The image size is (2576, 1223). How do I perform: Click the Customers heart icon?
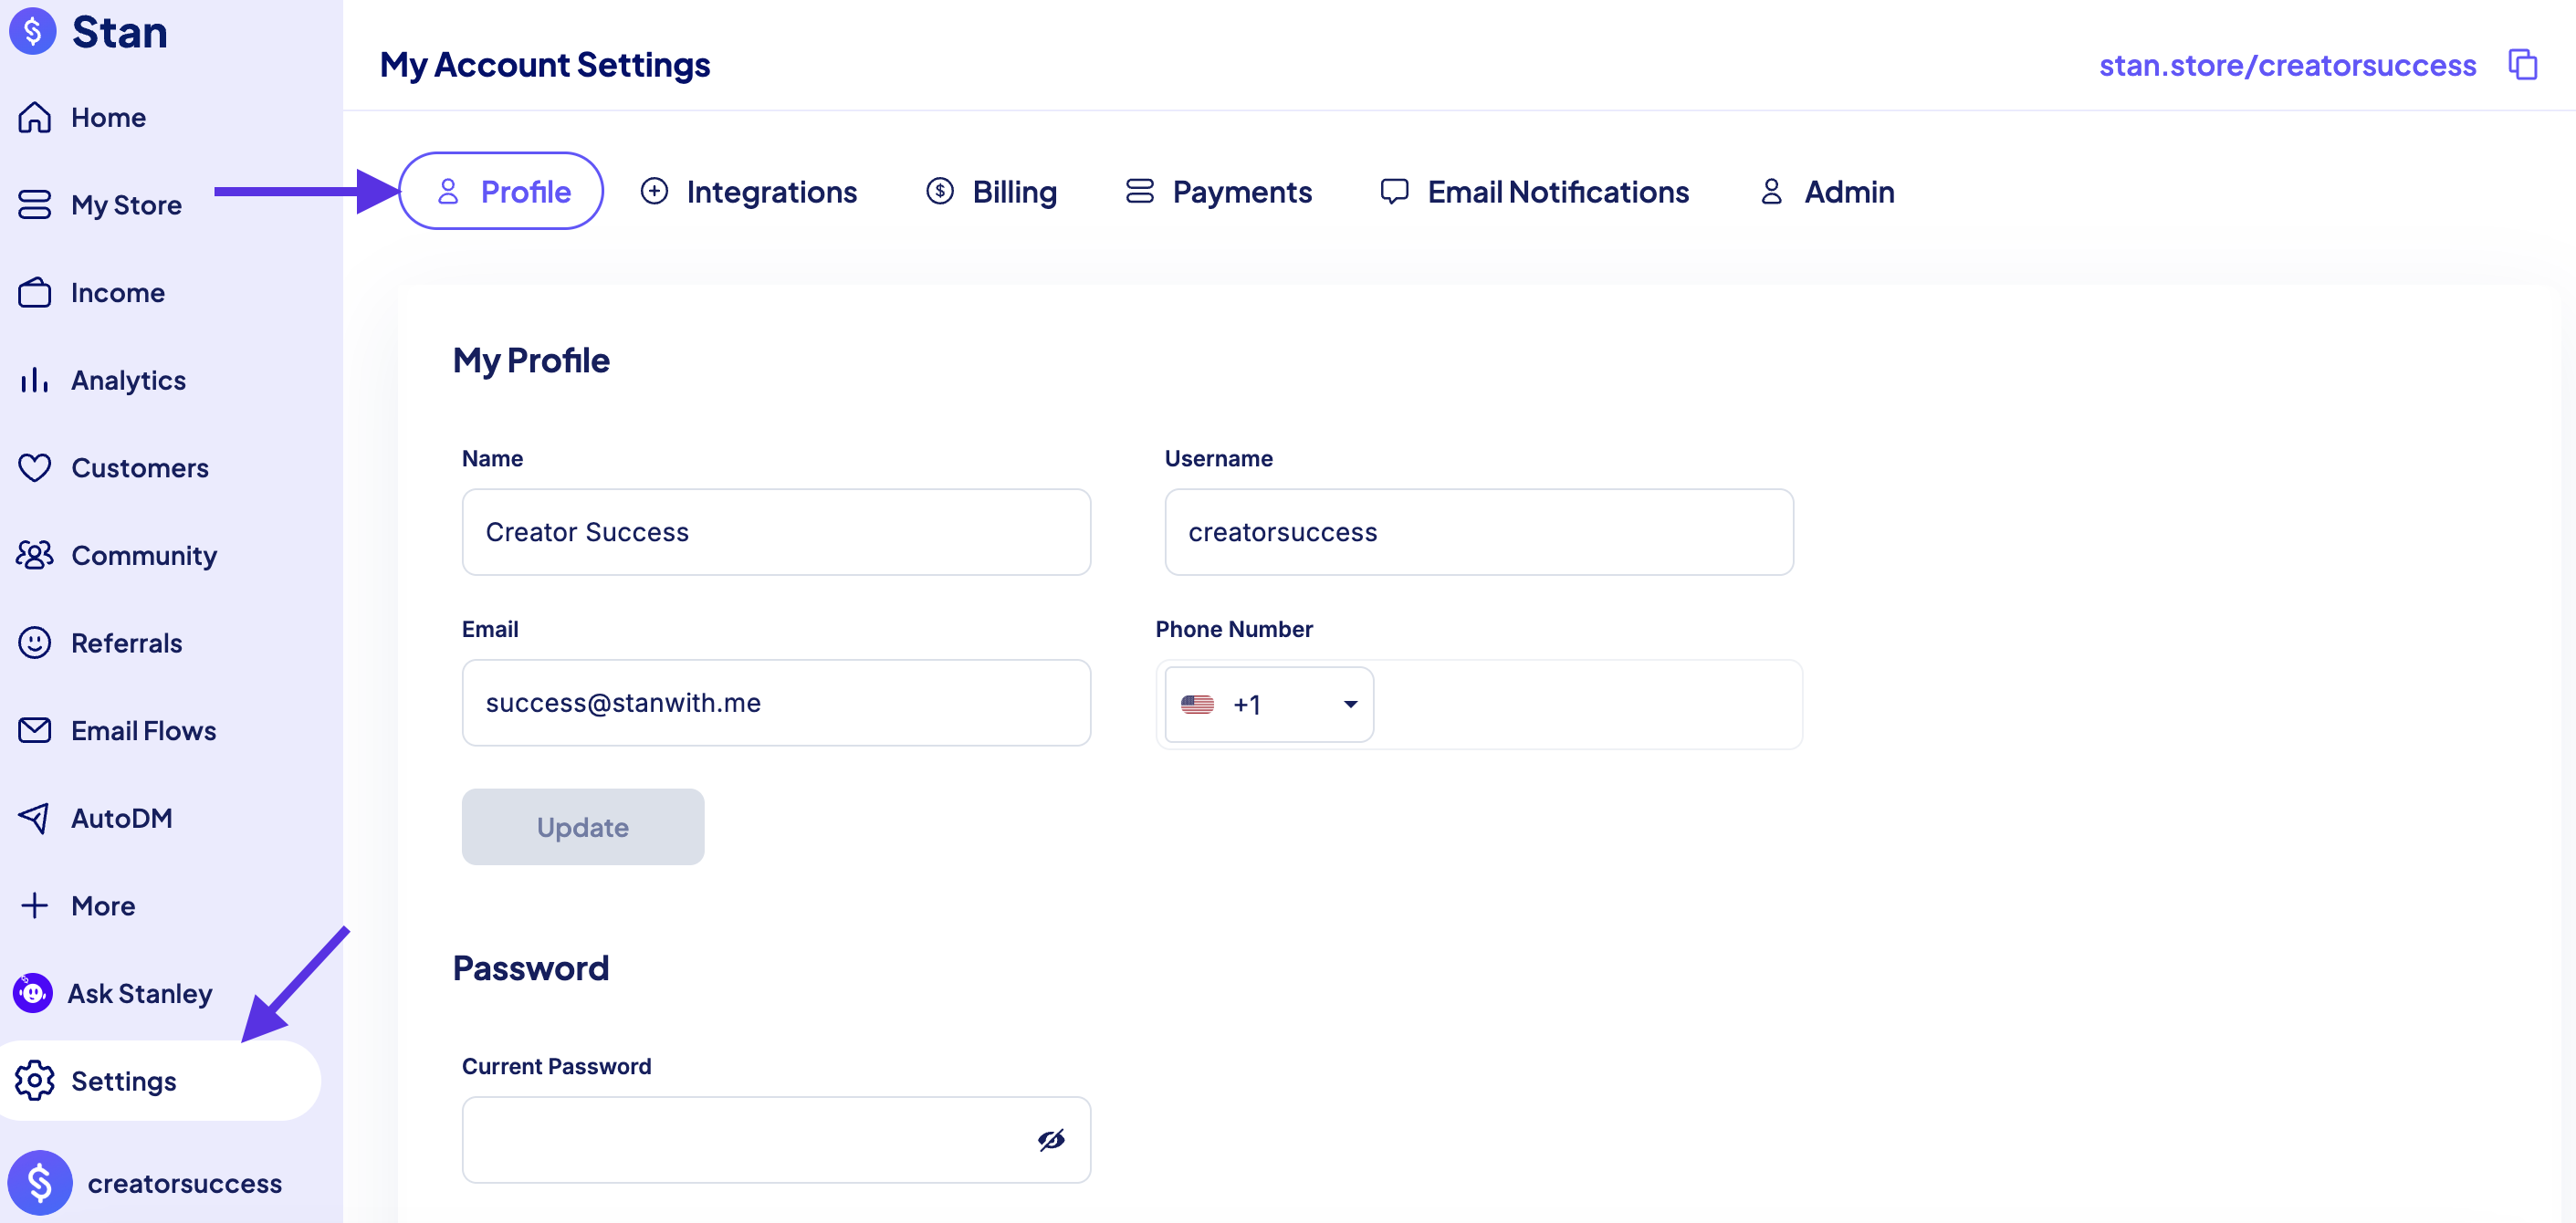click(x=35, y=467)
